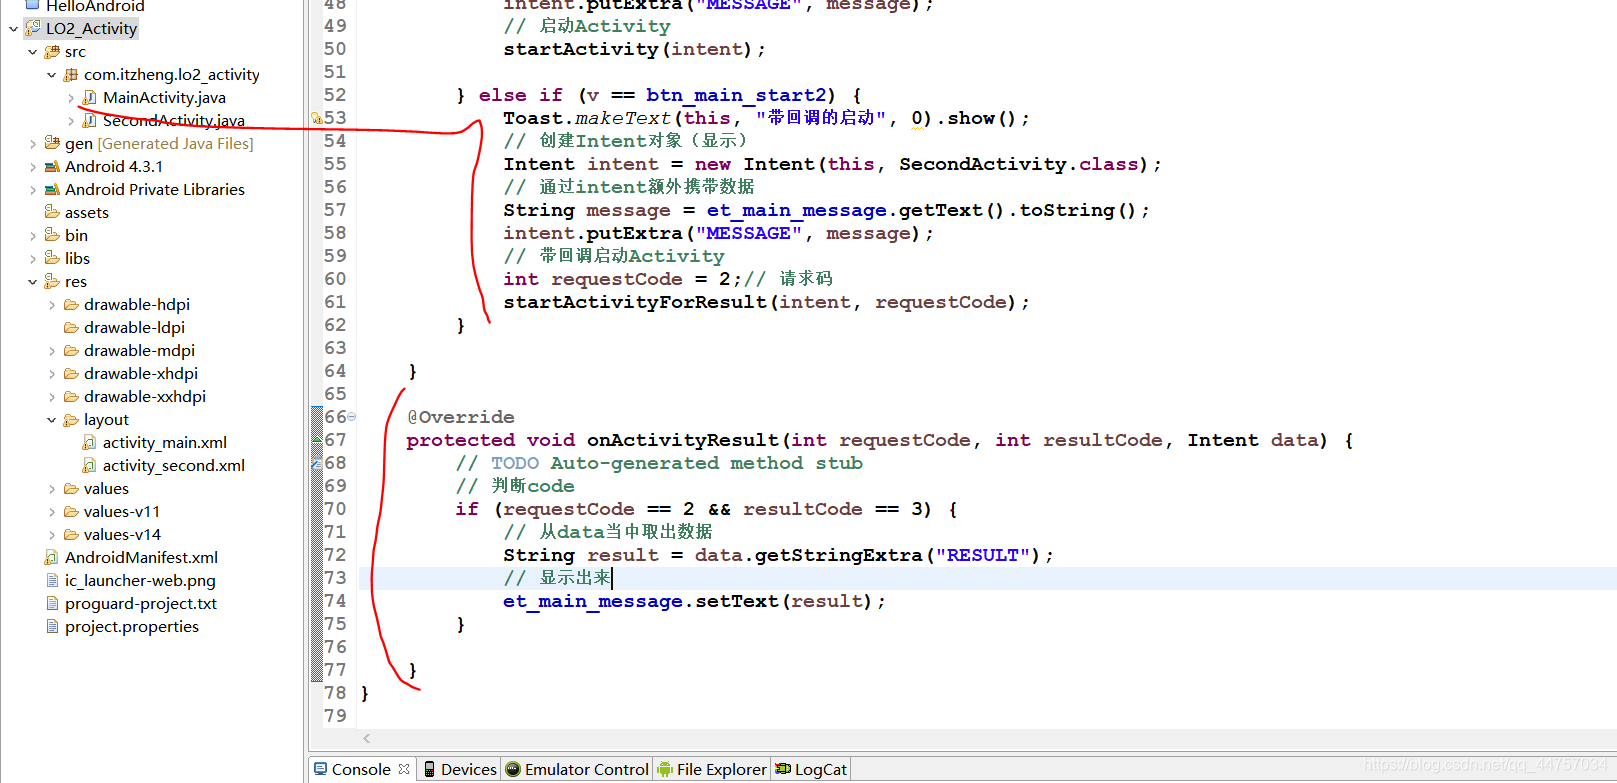
Task: Collapse the LO2_Activity project node
Action: tap(13, 28)
